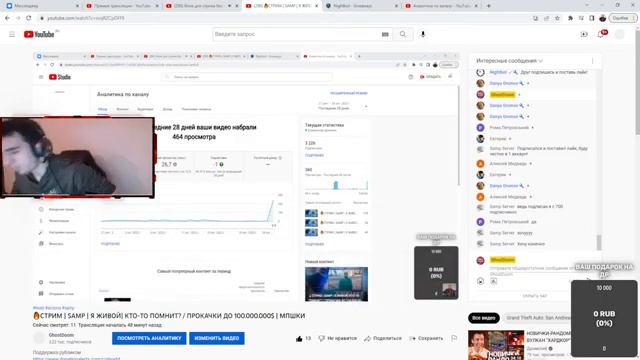Open the emoji picker in chat input
Viewport: 640px width, 360px height.
(x=480, y=281)
